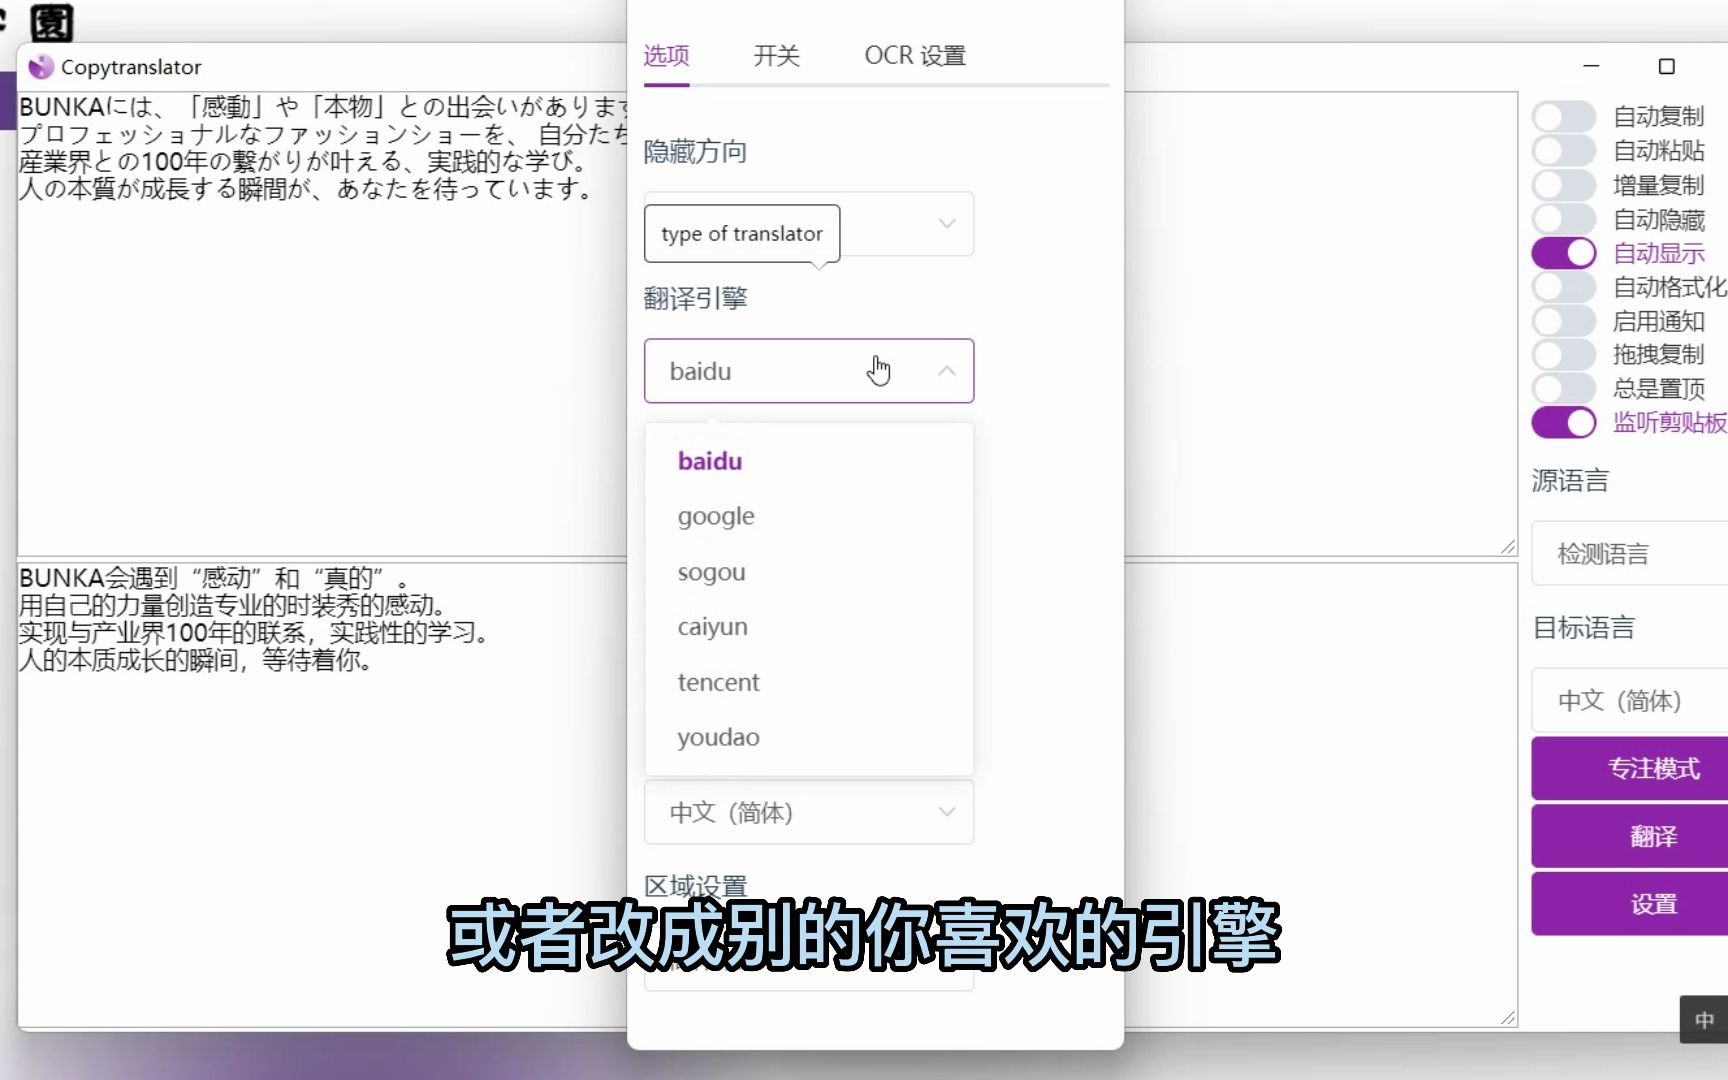Switch to the 选项 tab
The image size is (1728, 1080).
point(666,56)
